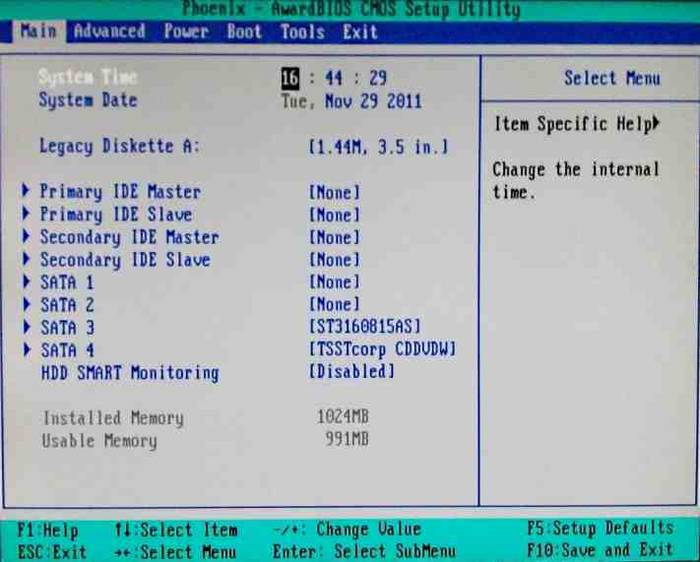Screen dimensions: 700x562
Task: Open the Advanced menu tab
Action: click(x=109, y=32)
